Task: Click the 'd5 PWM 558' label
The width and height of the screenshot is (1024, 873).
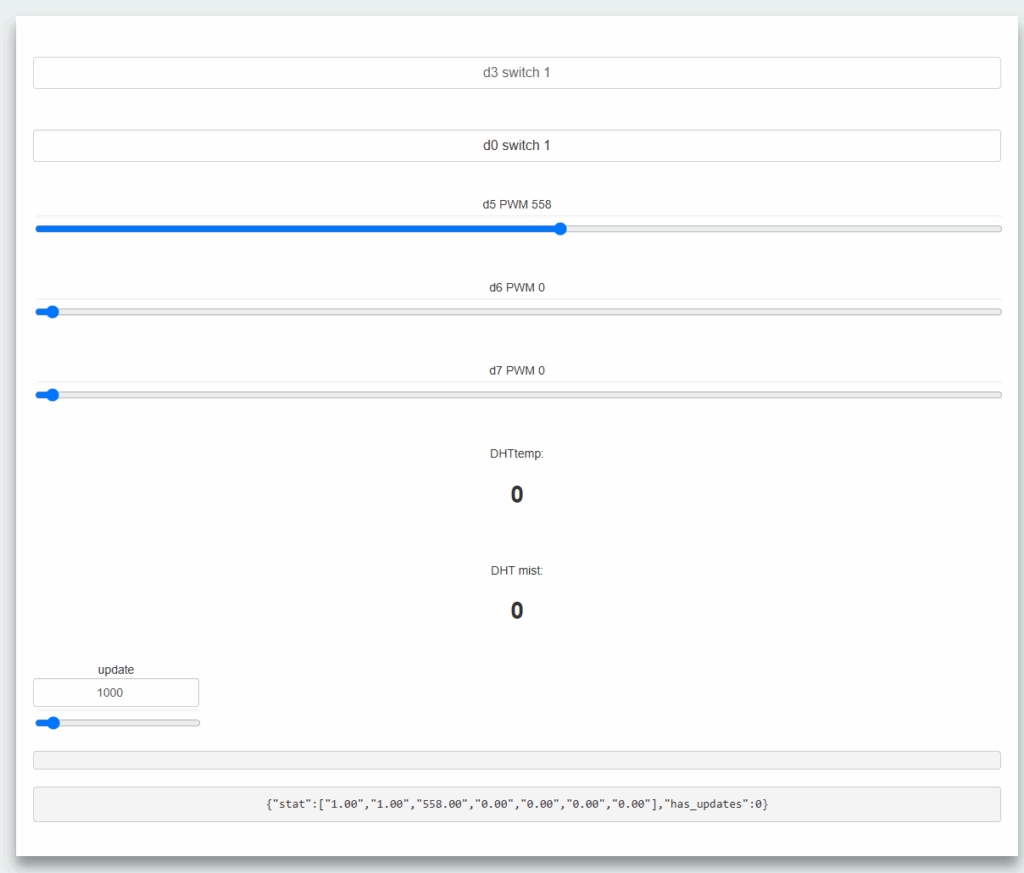Action: [x=516, y=204]
